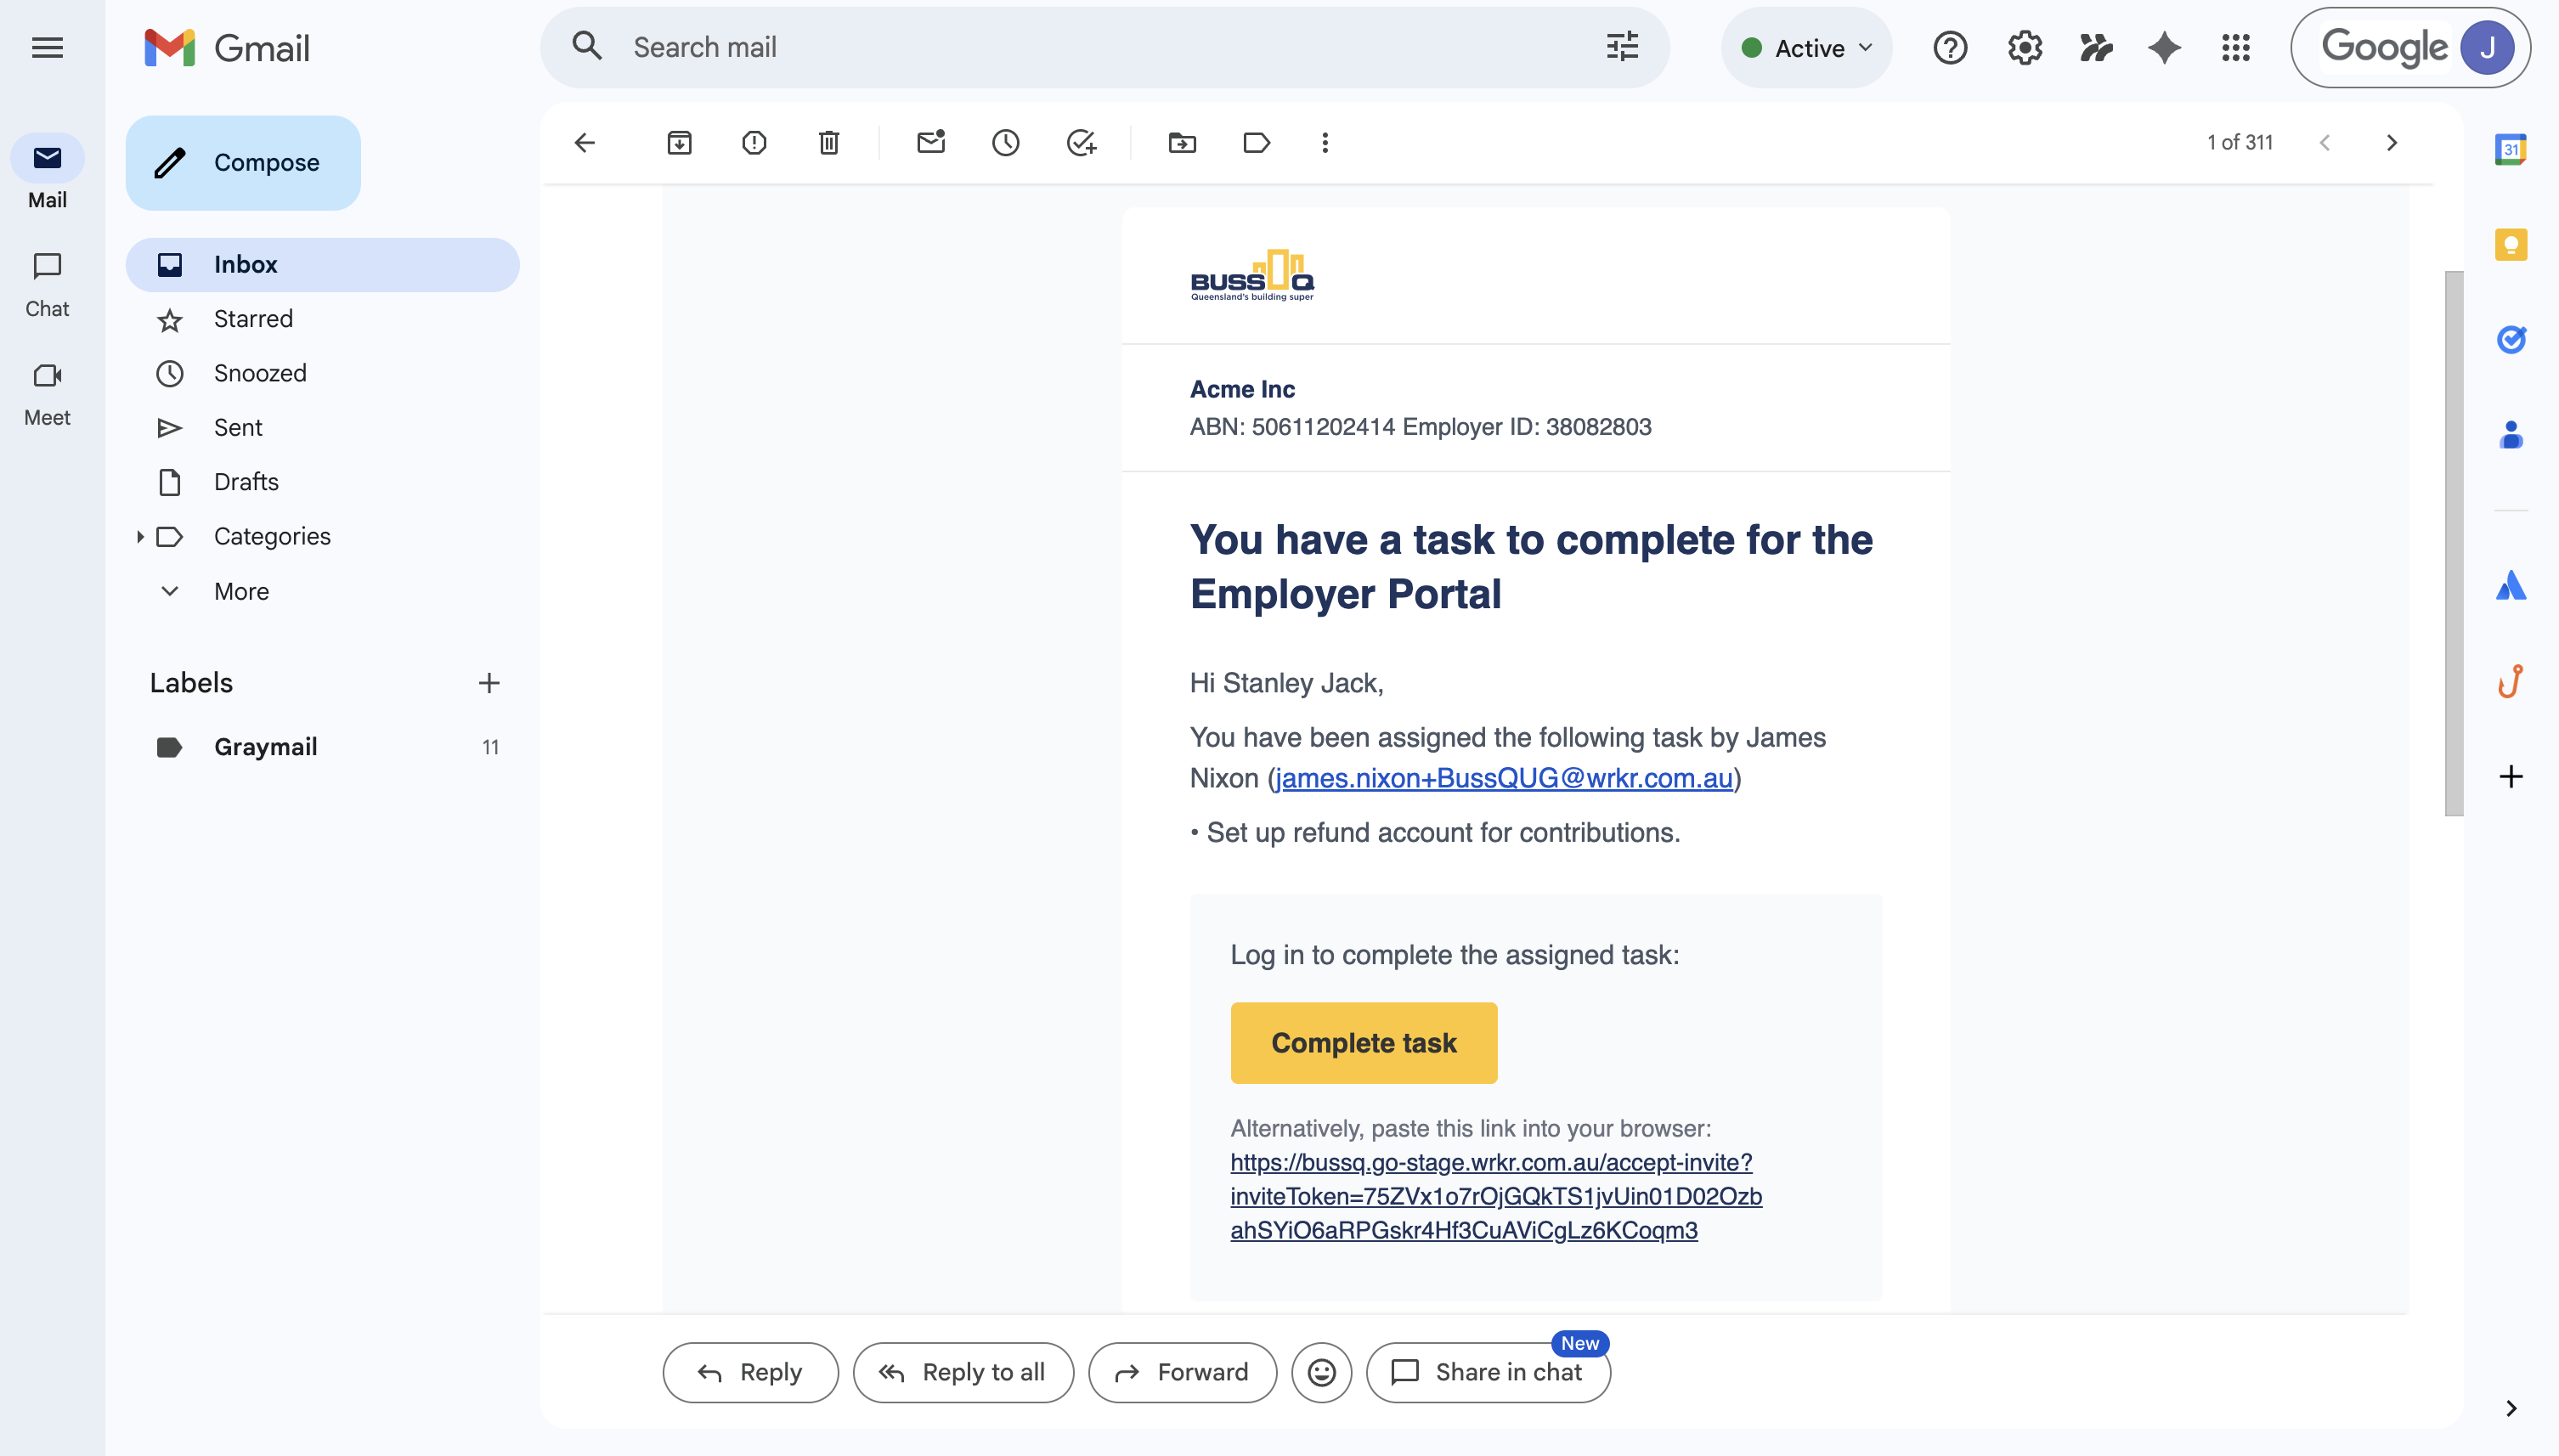Open the james.nixon email address link
This screenshot has height=1456, width=2559.
point(1504,778)
